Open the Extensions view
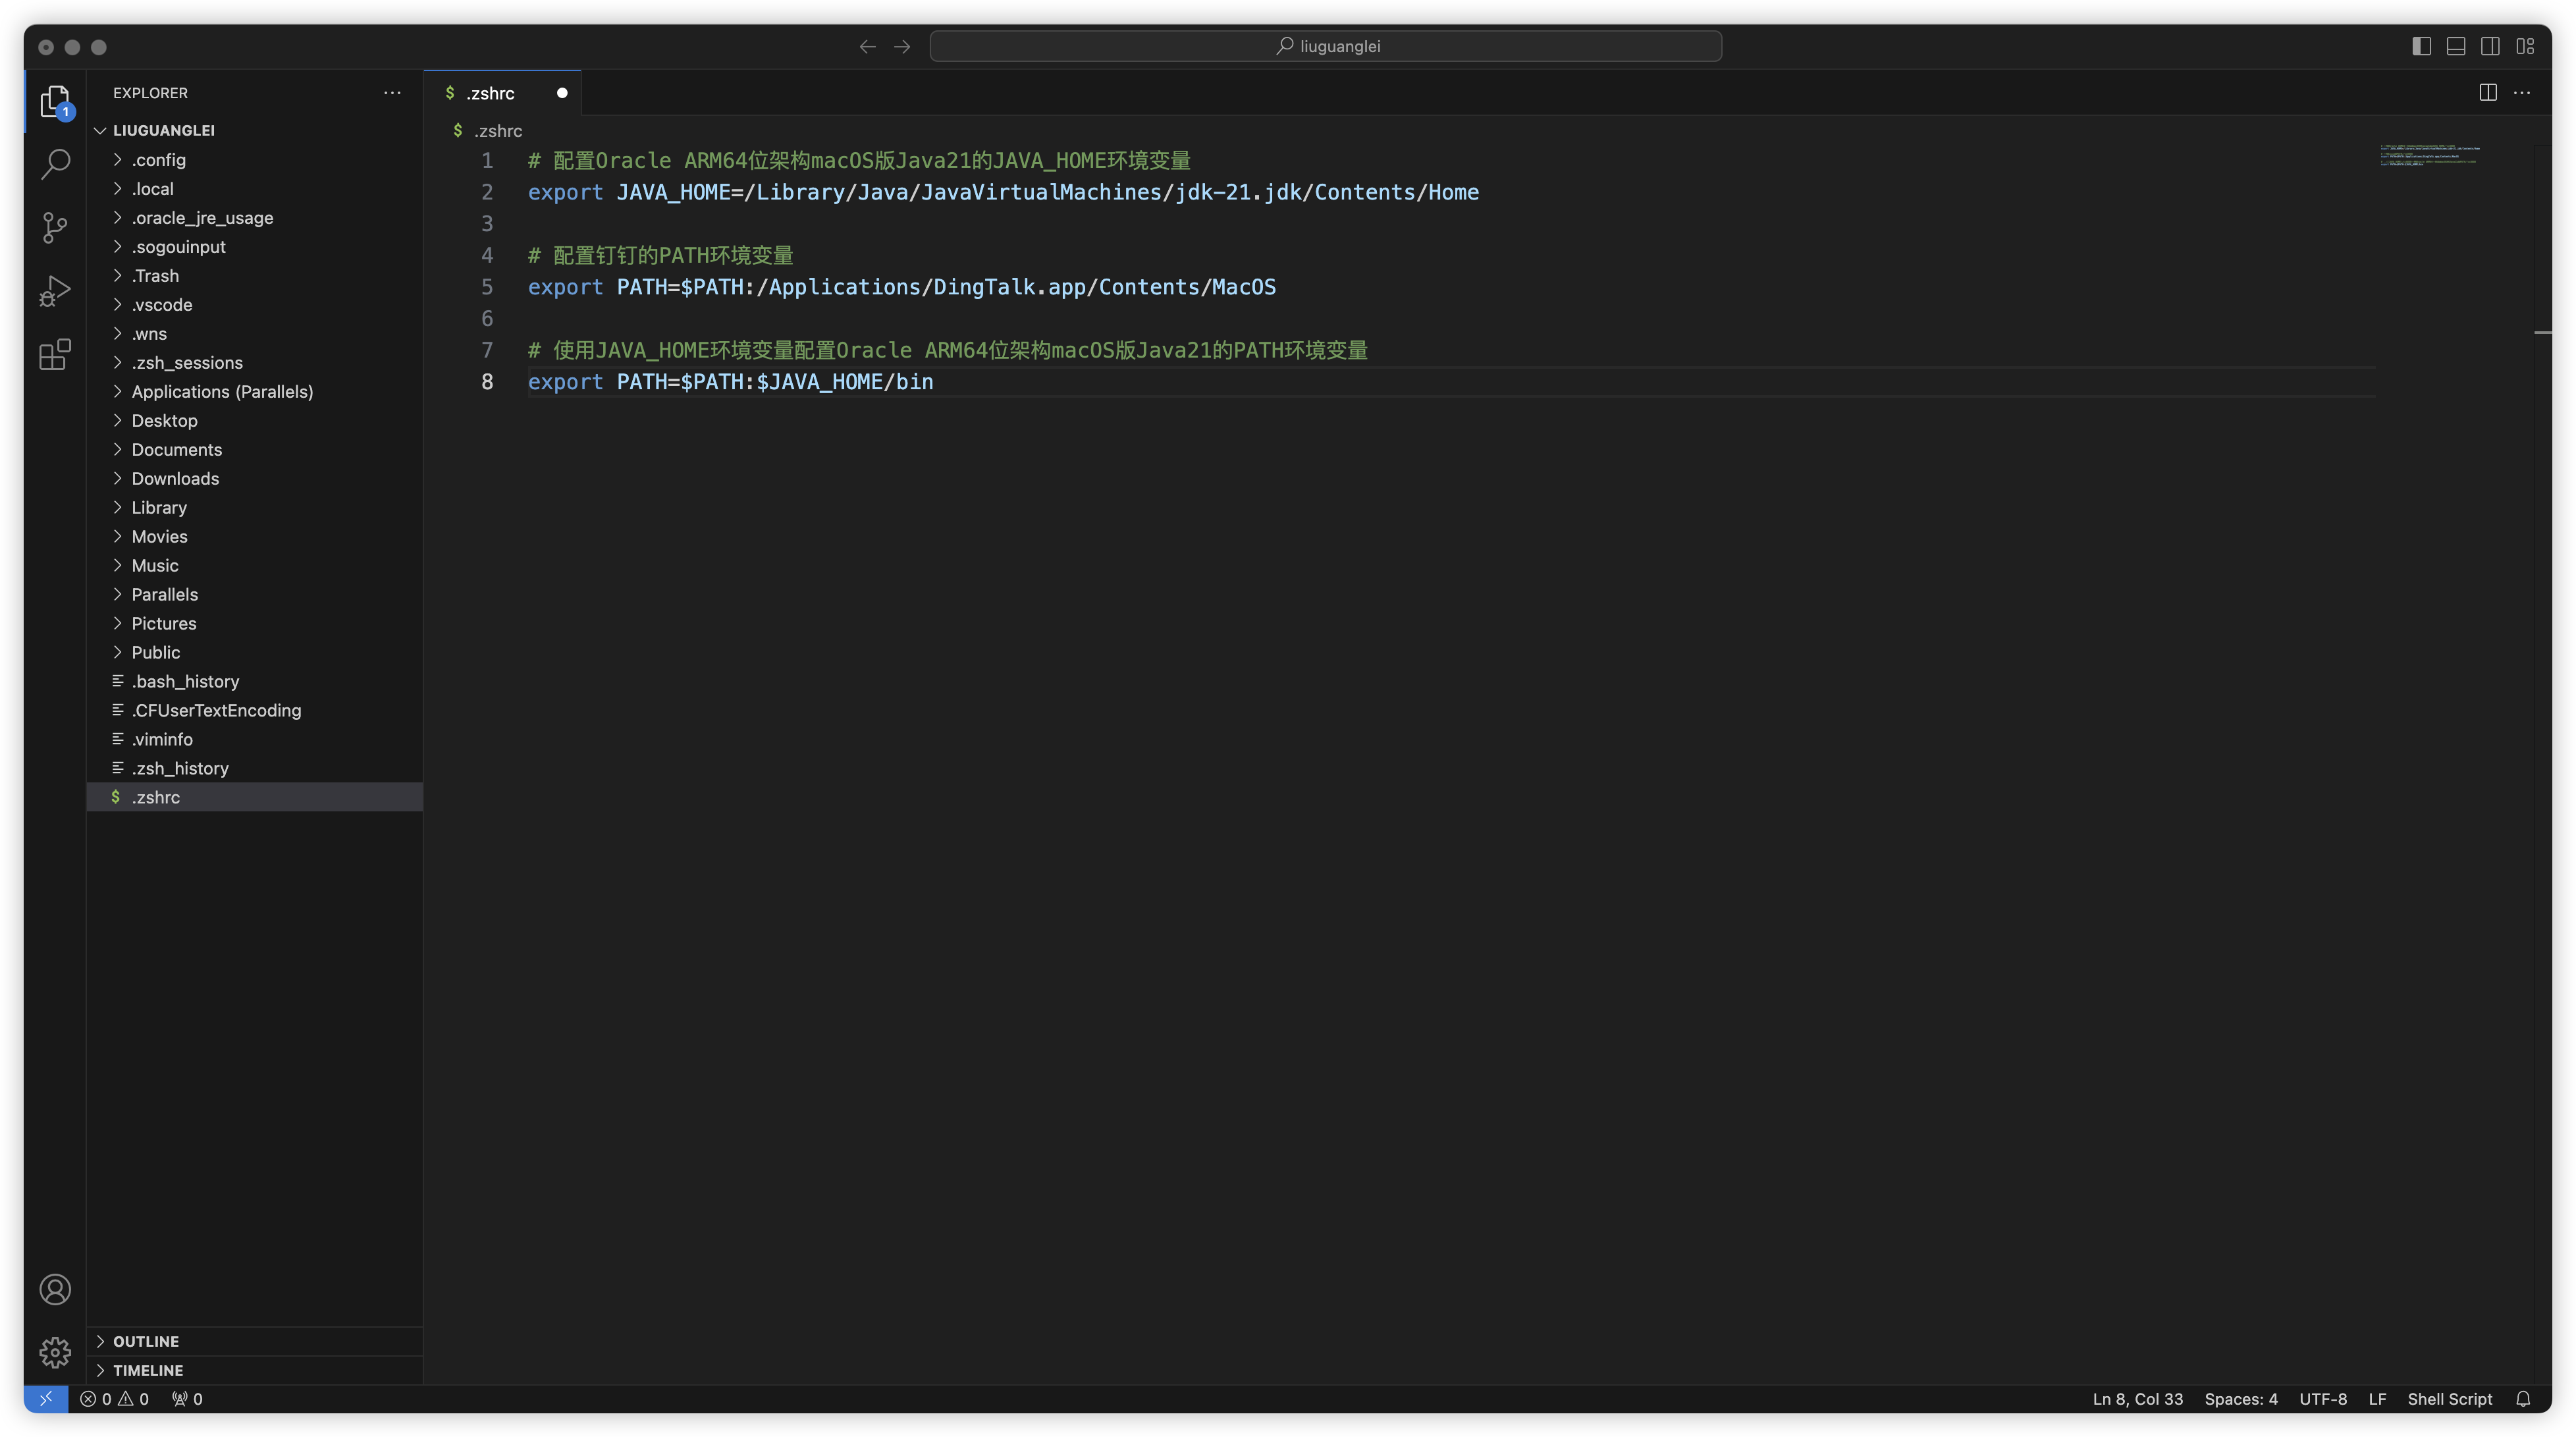The height and width of the screenshot is (1437, 2576). coord(55,354)
